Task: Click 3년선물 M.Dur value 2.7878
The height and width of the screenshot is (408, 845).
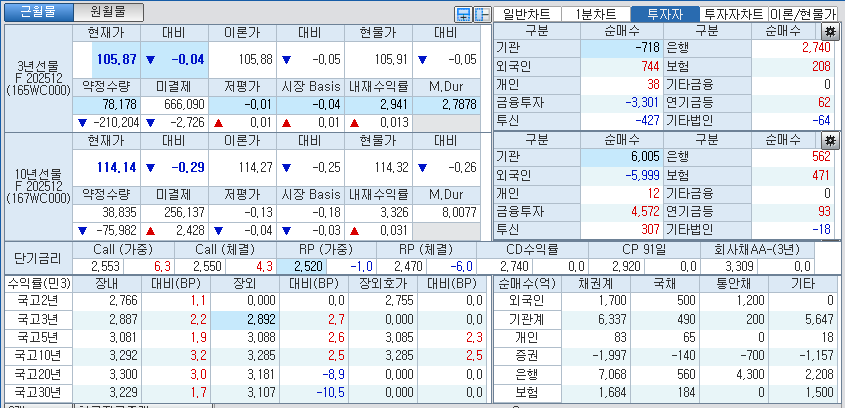Action: (x=459, y=104)
